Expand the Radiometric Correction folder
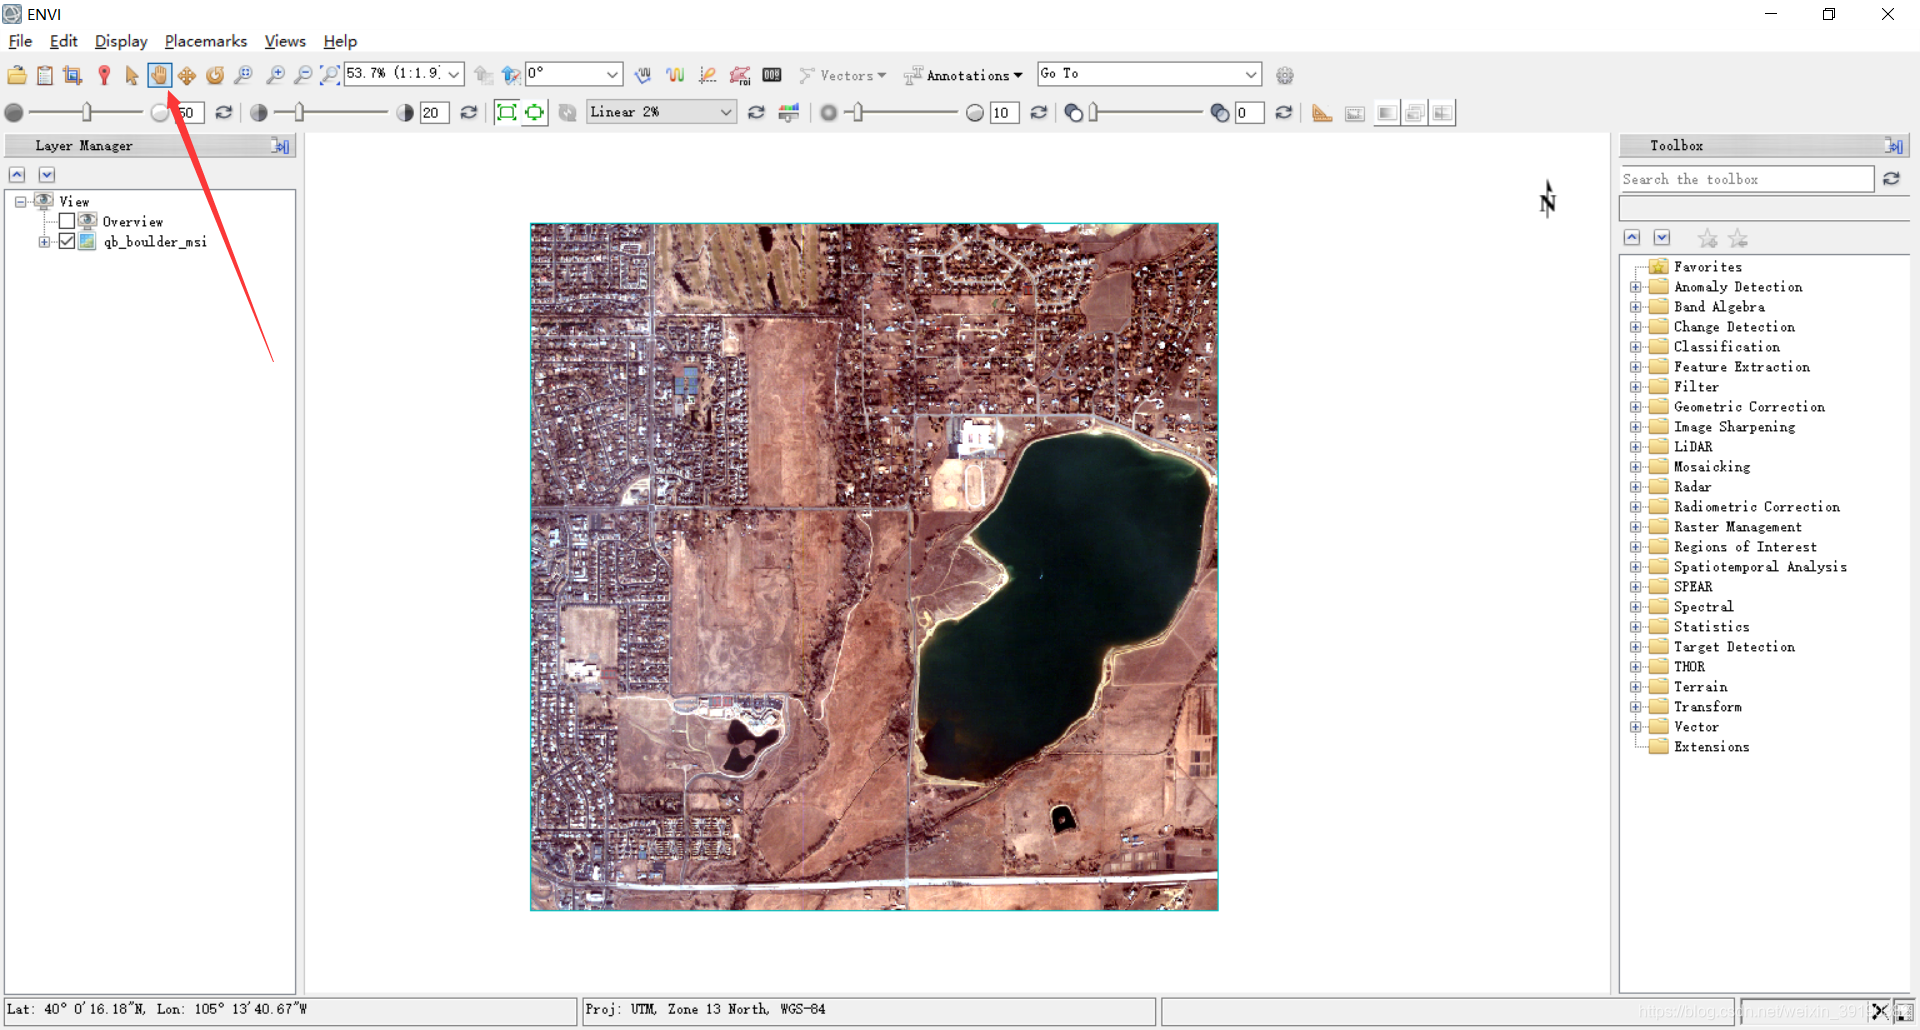This screenshot has width=1920, height=1030. (1636, 507)
